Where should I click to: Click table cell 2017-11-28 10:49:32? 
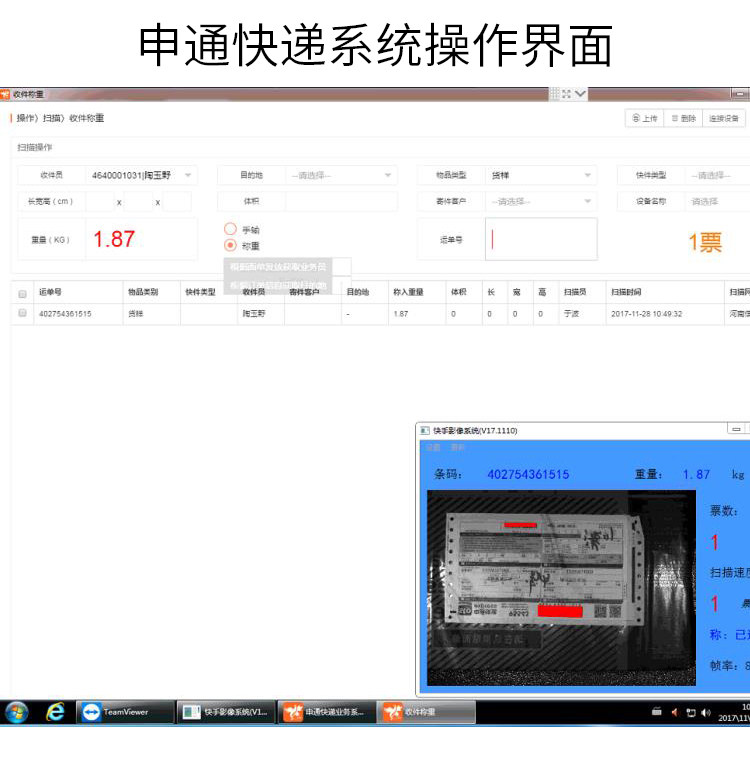click(647, 314)
